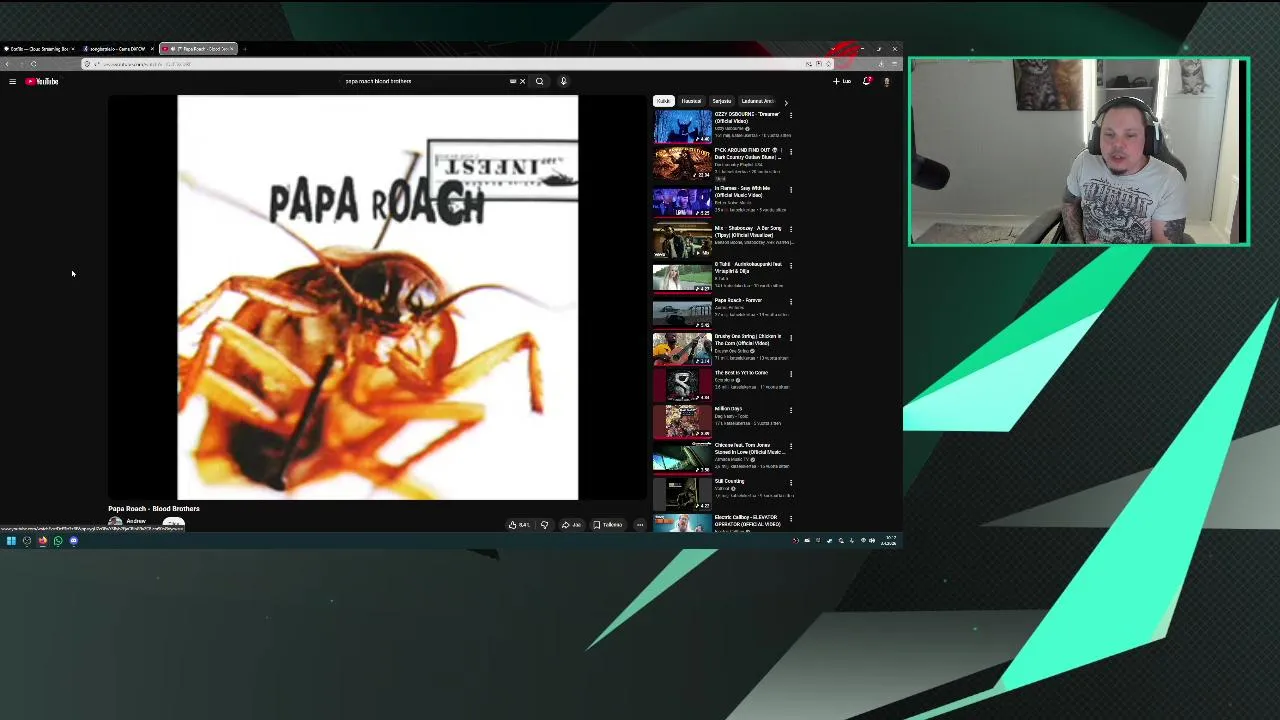
Task: Open the Million Days video thumbnail
Action: click(x=682, y=421)
